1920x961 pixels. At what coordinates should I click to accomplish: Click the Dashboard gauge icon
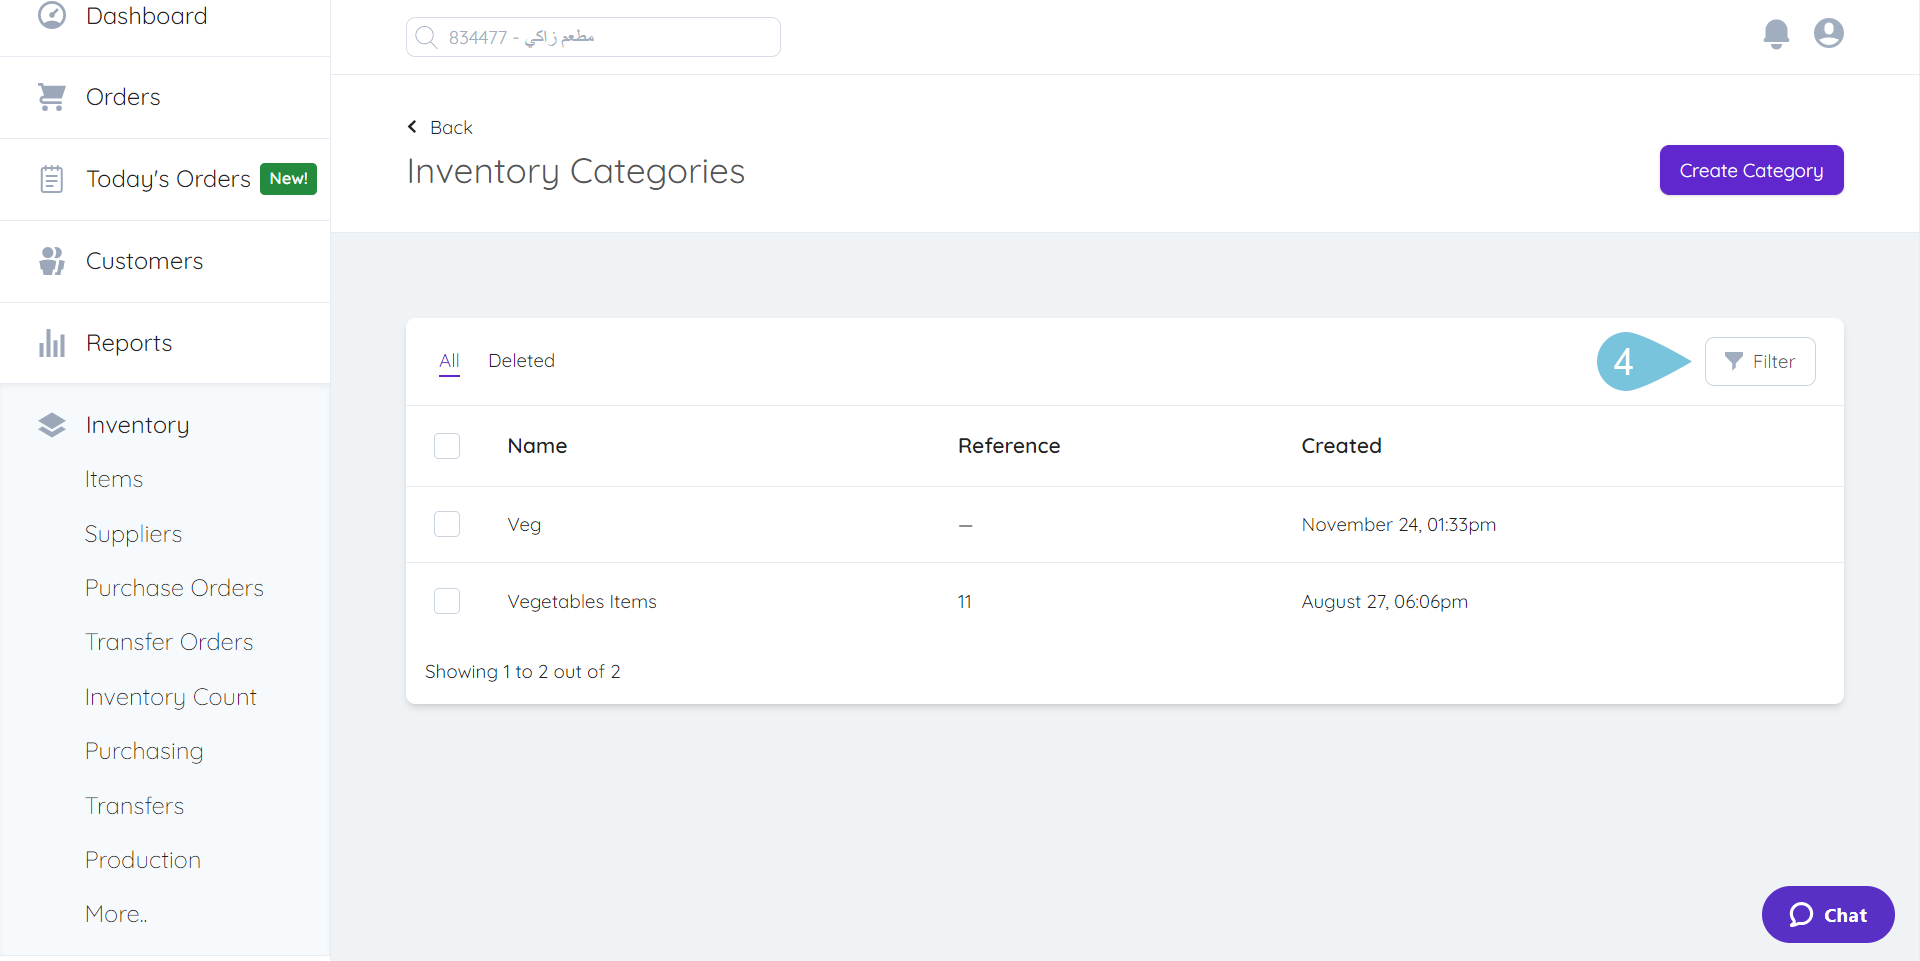point(52,16)
